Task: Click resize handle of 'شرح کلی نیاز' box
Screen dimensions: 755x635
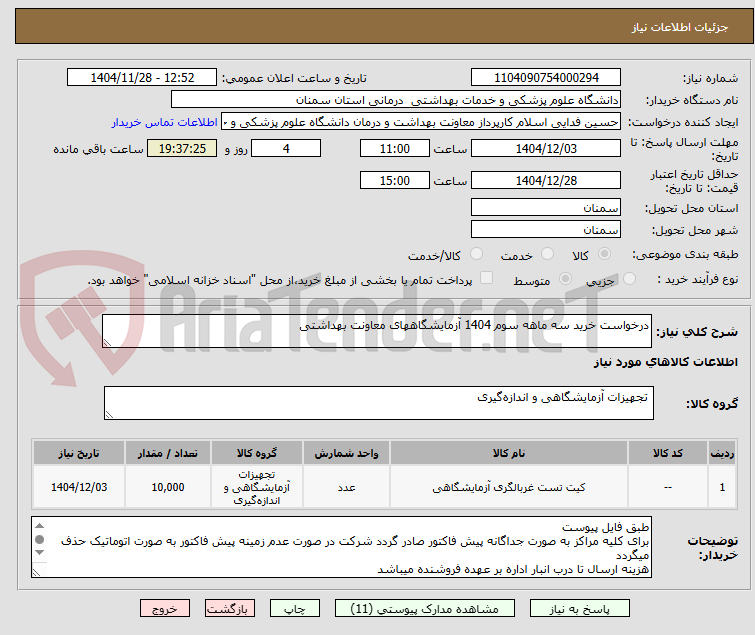Action: click(107, 342)
